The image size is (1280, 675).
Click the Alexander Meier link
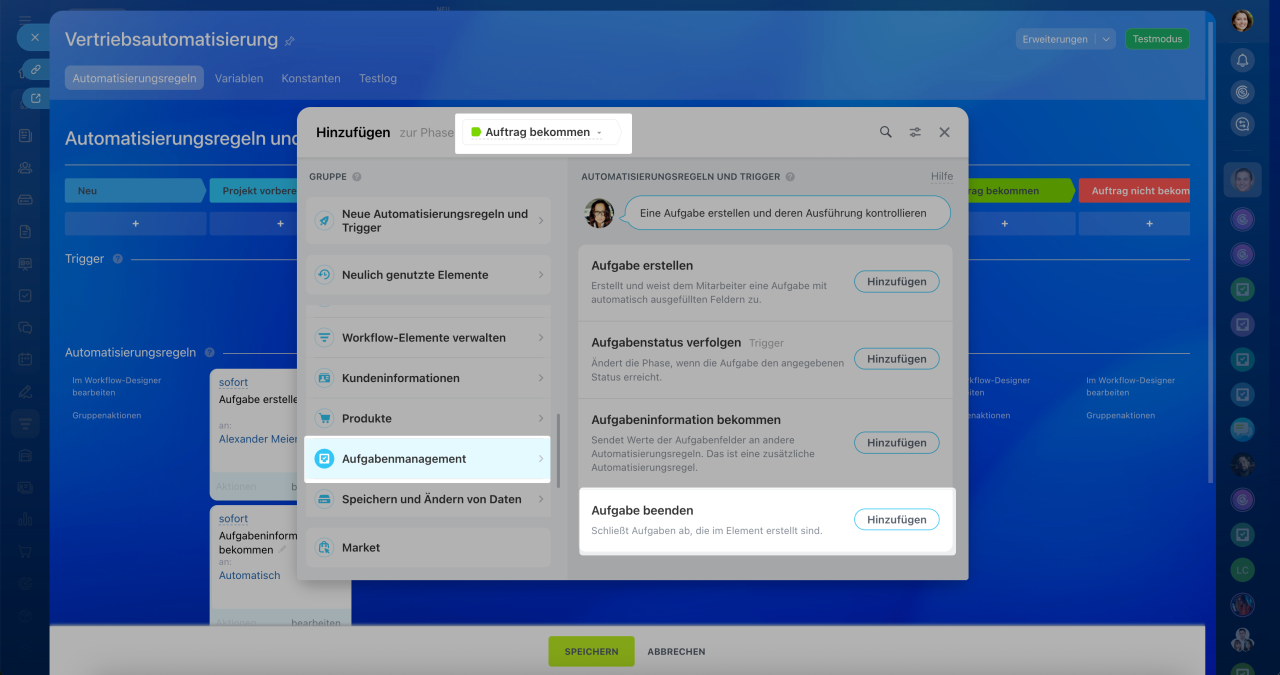(258, 439)
